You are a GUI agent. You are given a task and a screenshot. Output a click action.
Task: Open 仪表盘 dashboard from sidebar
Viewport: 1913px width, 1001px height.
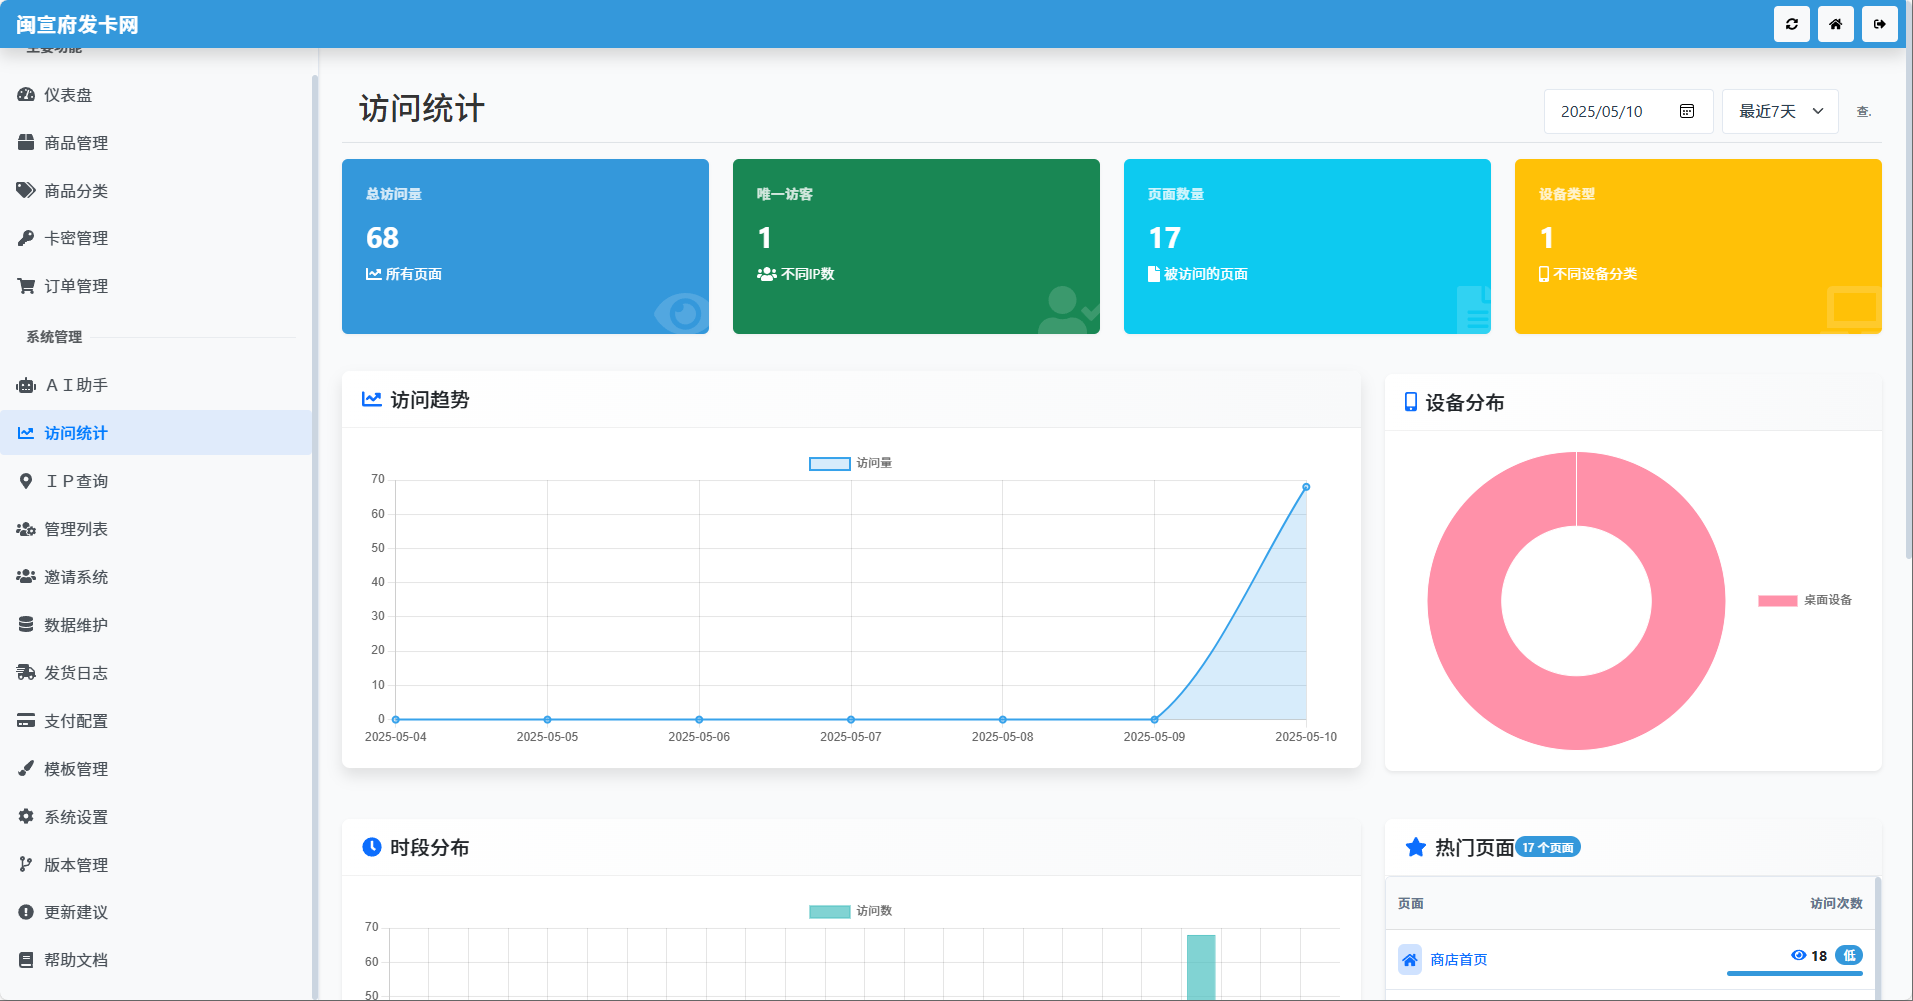coord(156,95)
